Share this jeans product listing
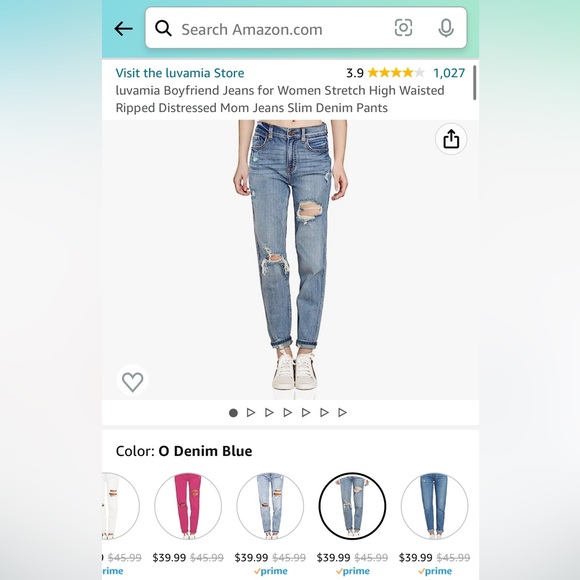The height and width of the screenshot is (580, 580). click(451, 139)
